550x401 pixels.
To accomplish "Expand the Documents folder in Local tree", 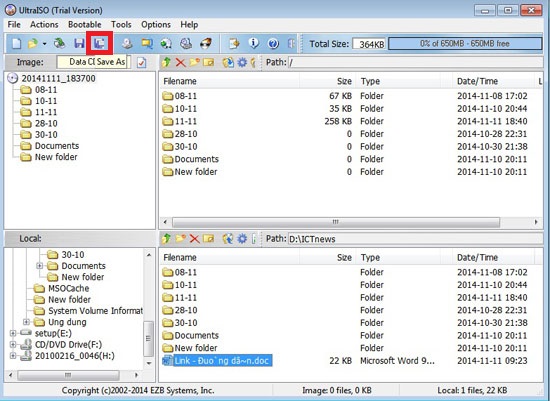I will (40, 266).
